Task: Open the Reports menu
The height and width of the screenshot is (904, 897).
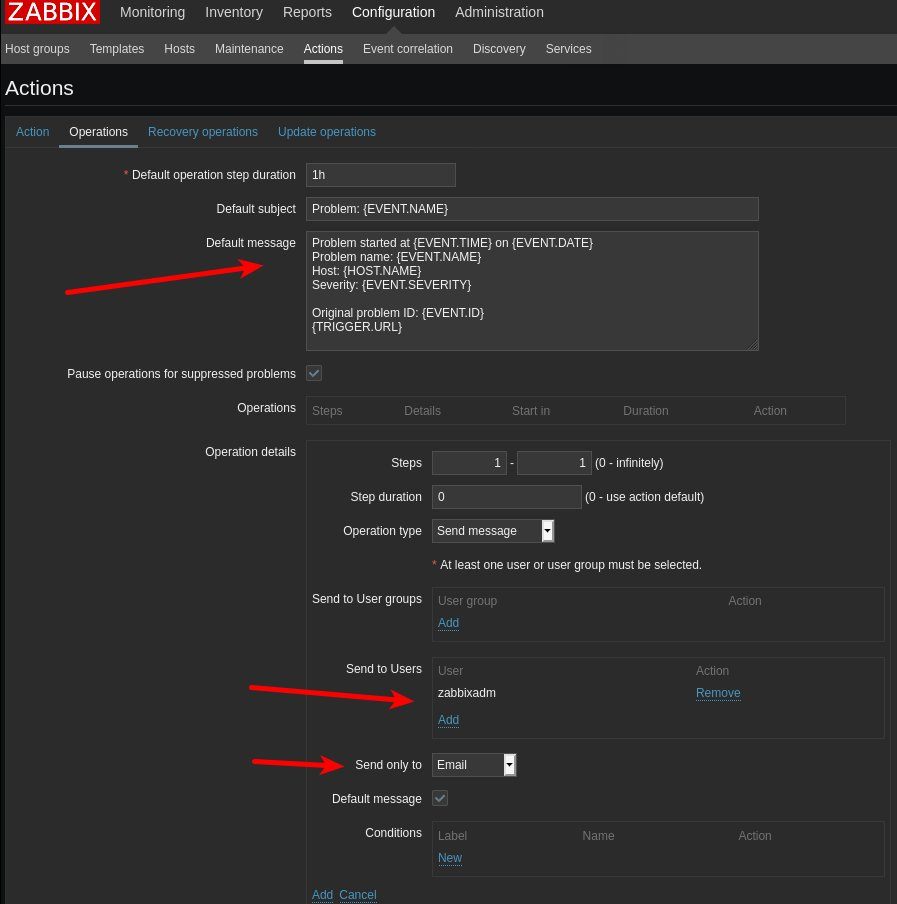Action: [x=307, y=12]
